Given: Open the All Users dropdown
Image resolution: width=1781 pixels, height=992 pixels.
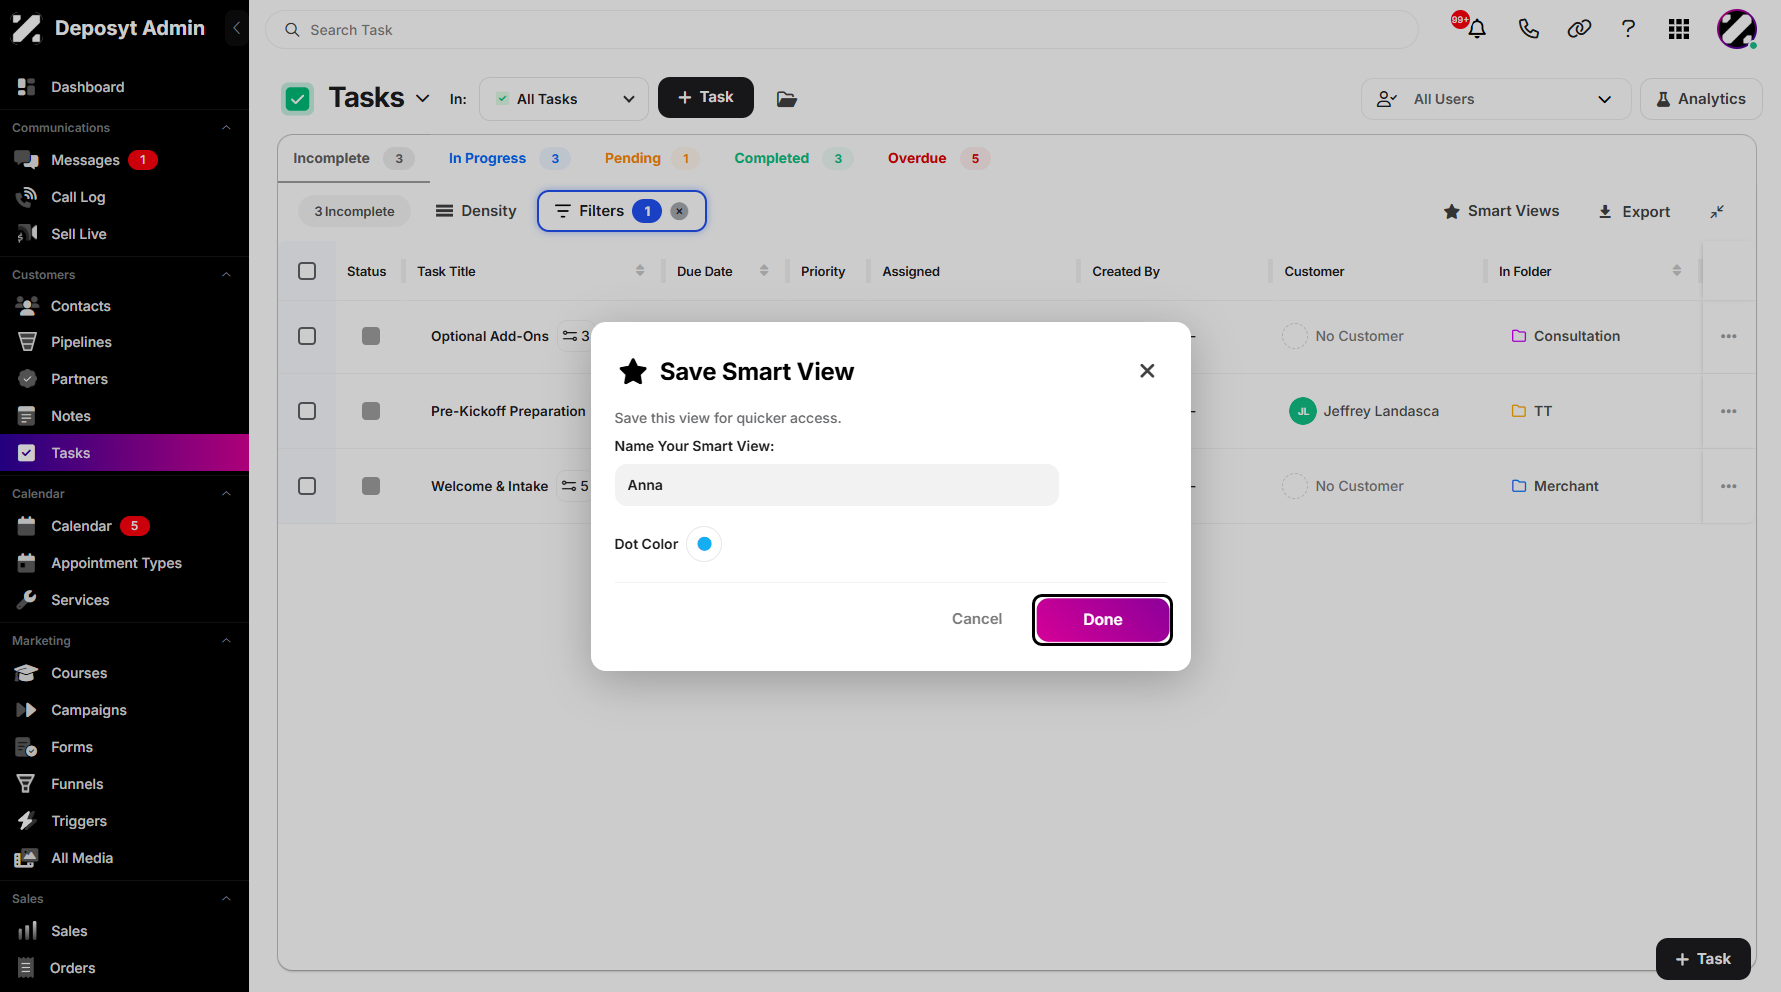Looking at the screenshot, I should (1495, 99).
